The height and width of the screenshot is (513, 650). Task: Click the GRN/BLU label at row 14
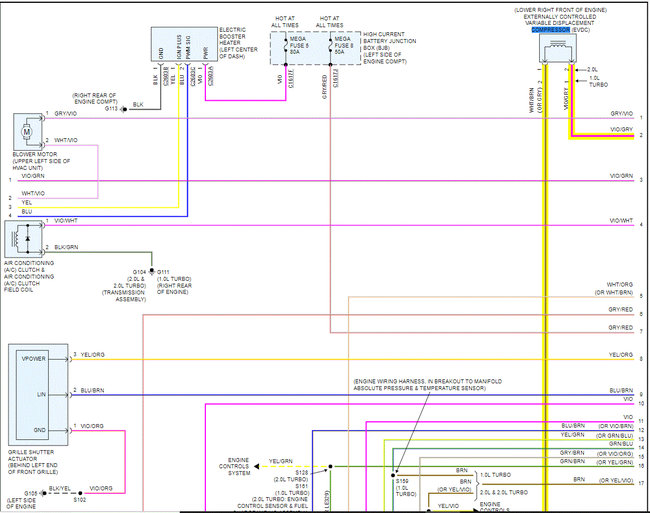(x=621, y=444)
